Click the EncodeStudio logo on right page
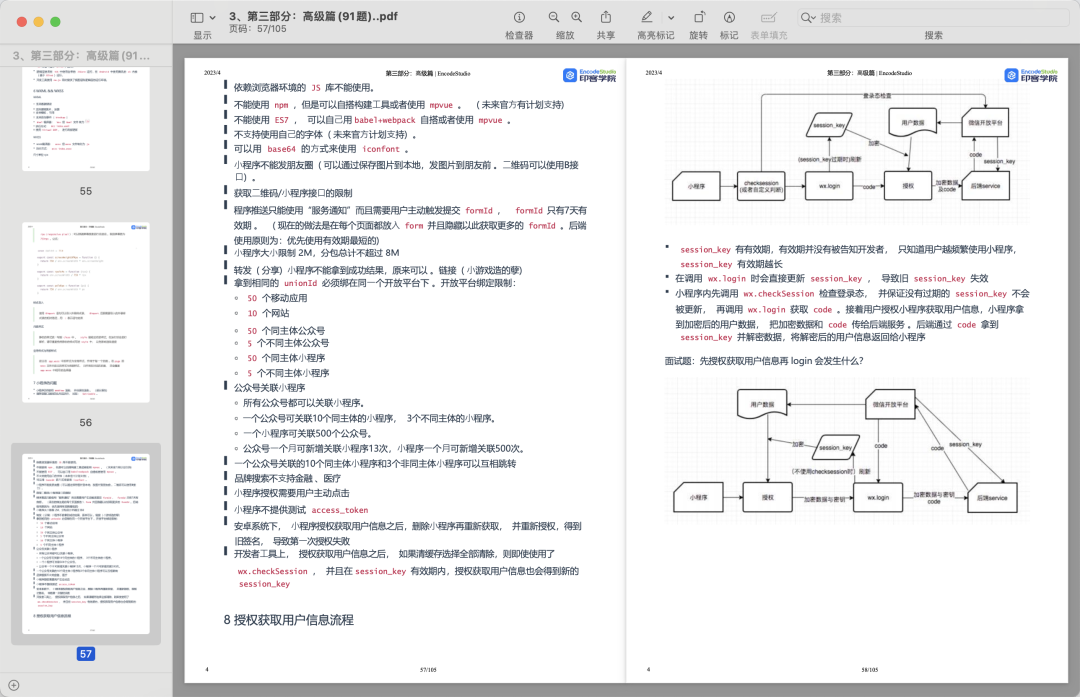 pos(1031,75)
